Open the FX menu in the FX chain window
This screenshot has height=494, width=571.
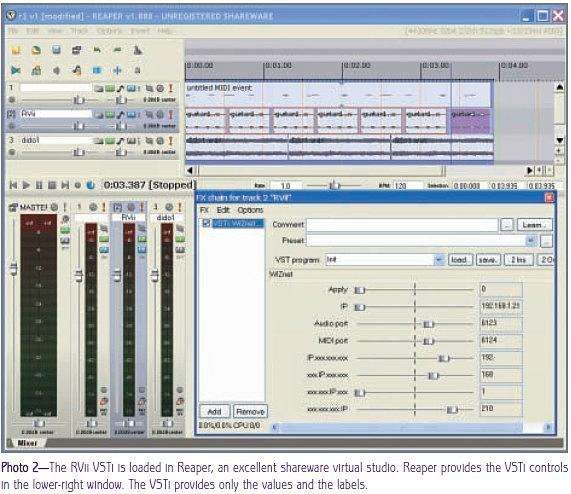[204, 210]
